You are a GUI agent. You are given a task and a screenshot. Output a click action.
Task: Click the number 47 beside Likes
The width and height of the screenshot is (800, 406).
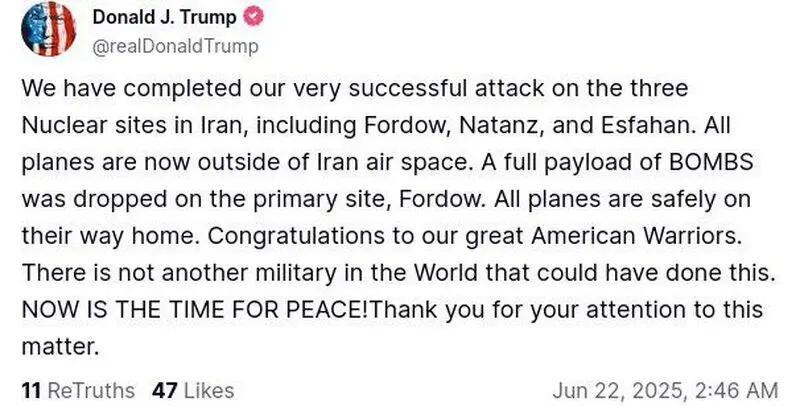tap(165, 391)
